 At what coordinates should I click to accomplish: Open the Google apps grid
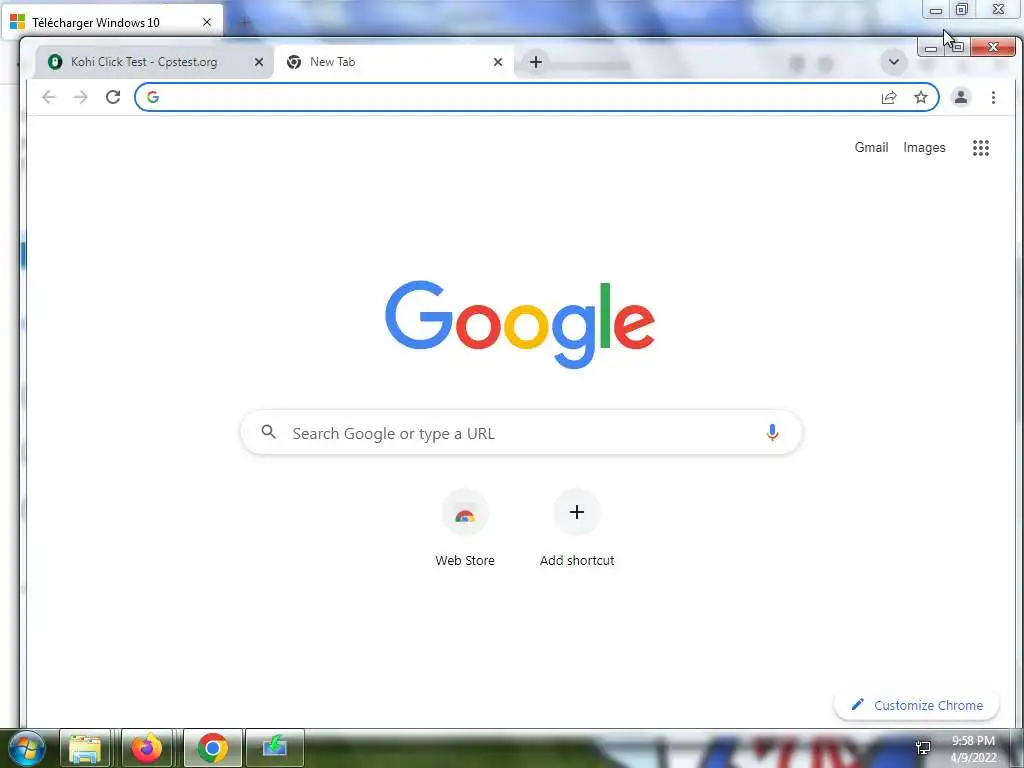tap(981, 148)
